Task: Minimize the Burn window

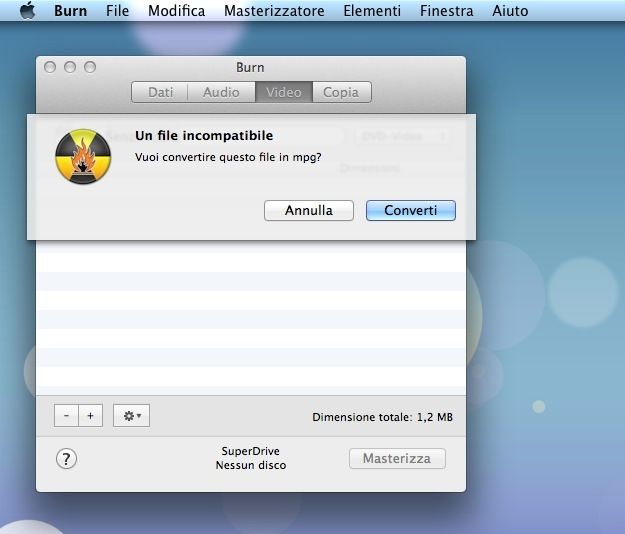Action: (70, 67)
